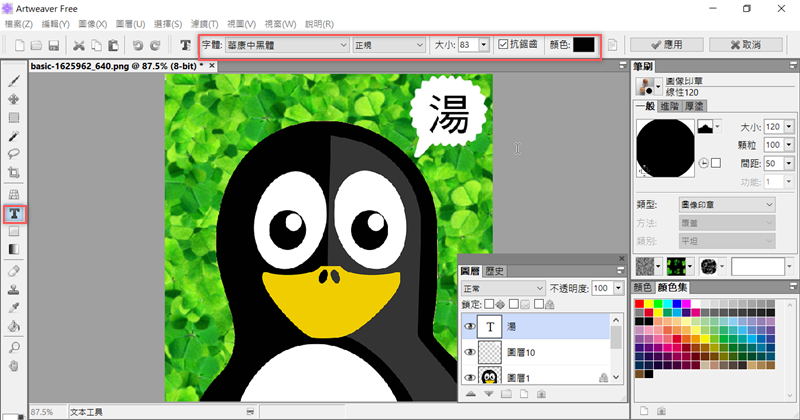This screenshot has width=800, height=420.
Task: Click the font 大小 size input field
Action: 467,45
